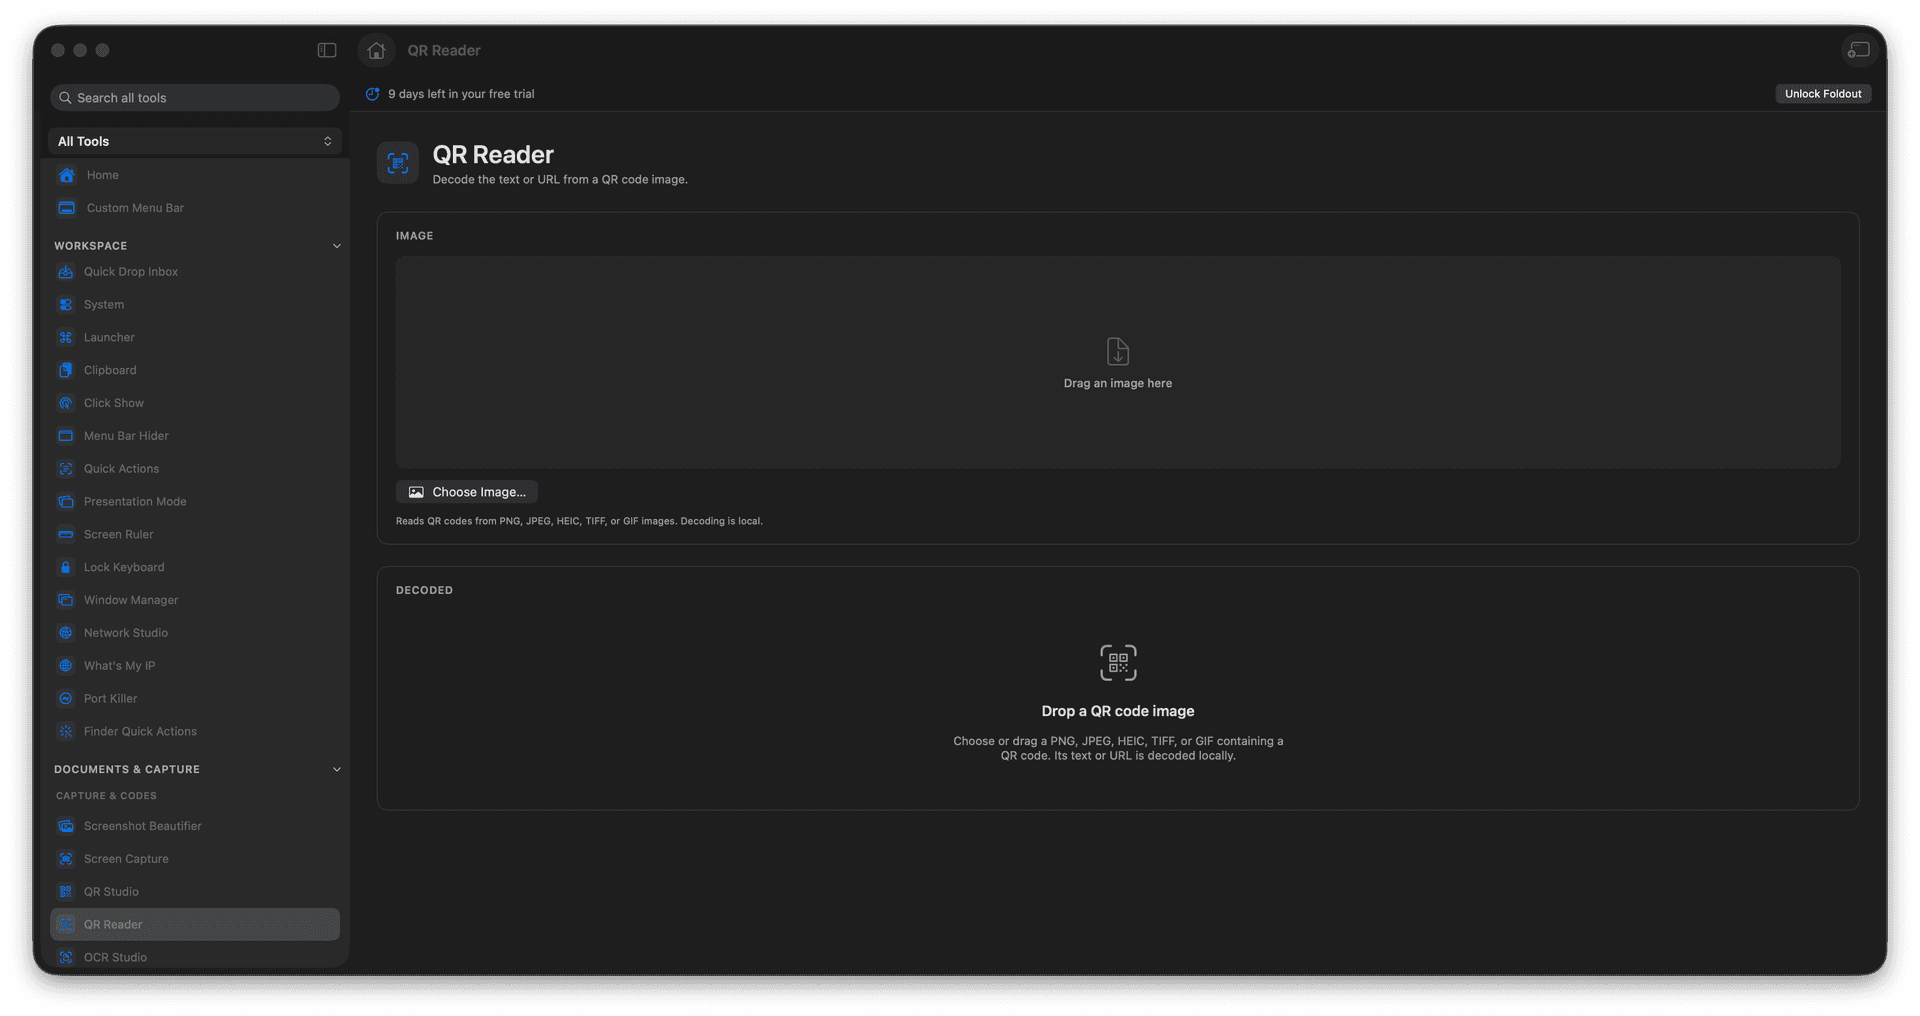
Task: Select the Lock Keyboard label
Action: click(x=124, y=567)
